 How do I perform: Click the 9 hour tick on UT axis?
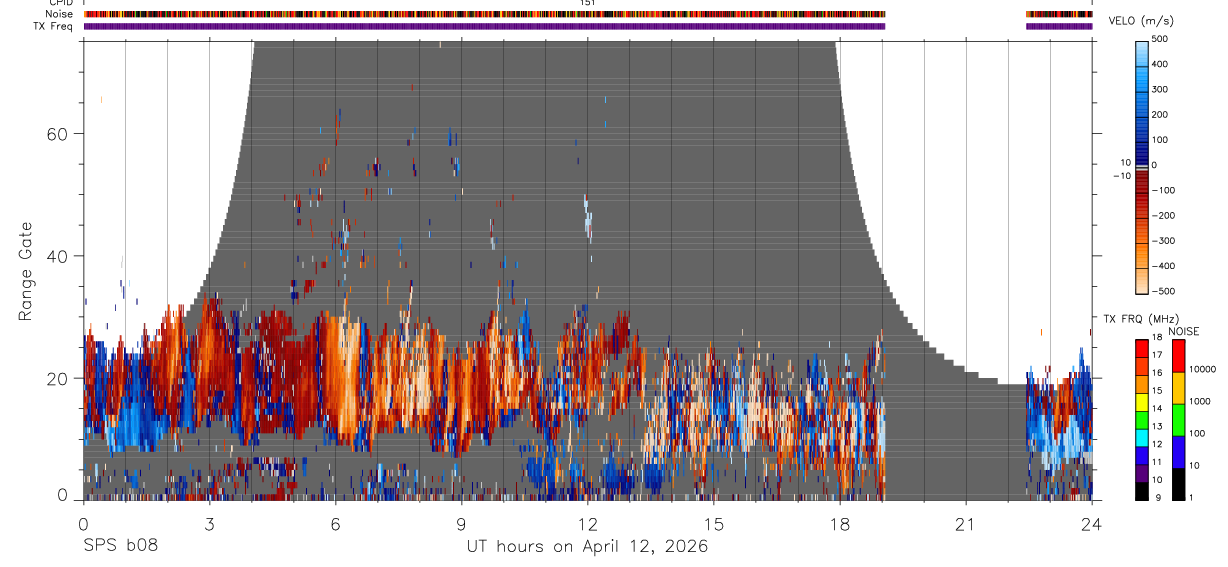point(461,522)
